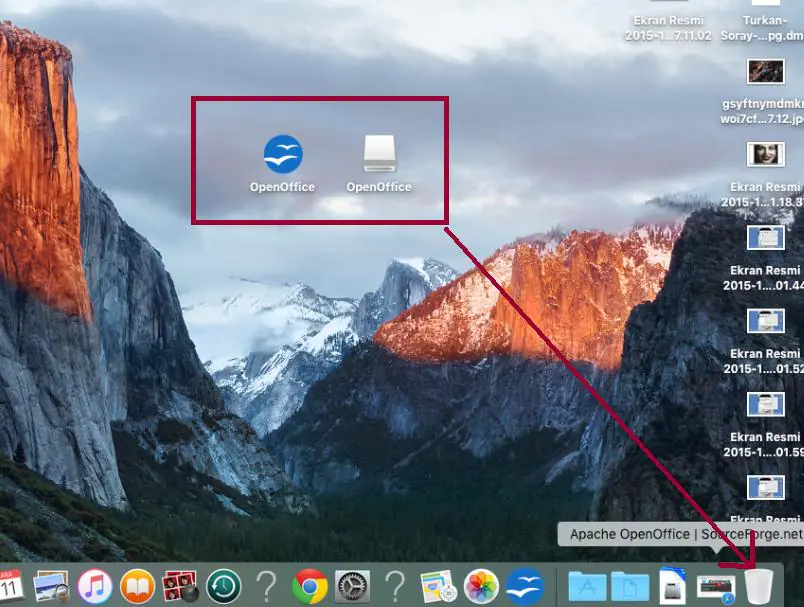The width and height of the screenshot is (804, 607).
Task: Launch Photo Booth from the Dock
Action: (176, 586)
